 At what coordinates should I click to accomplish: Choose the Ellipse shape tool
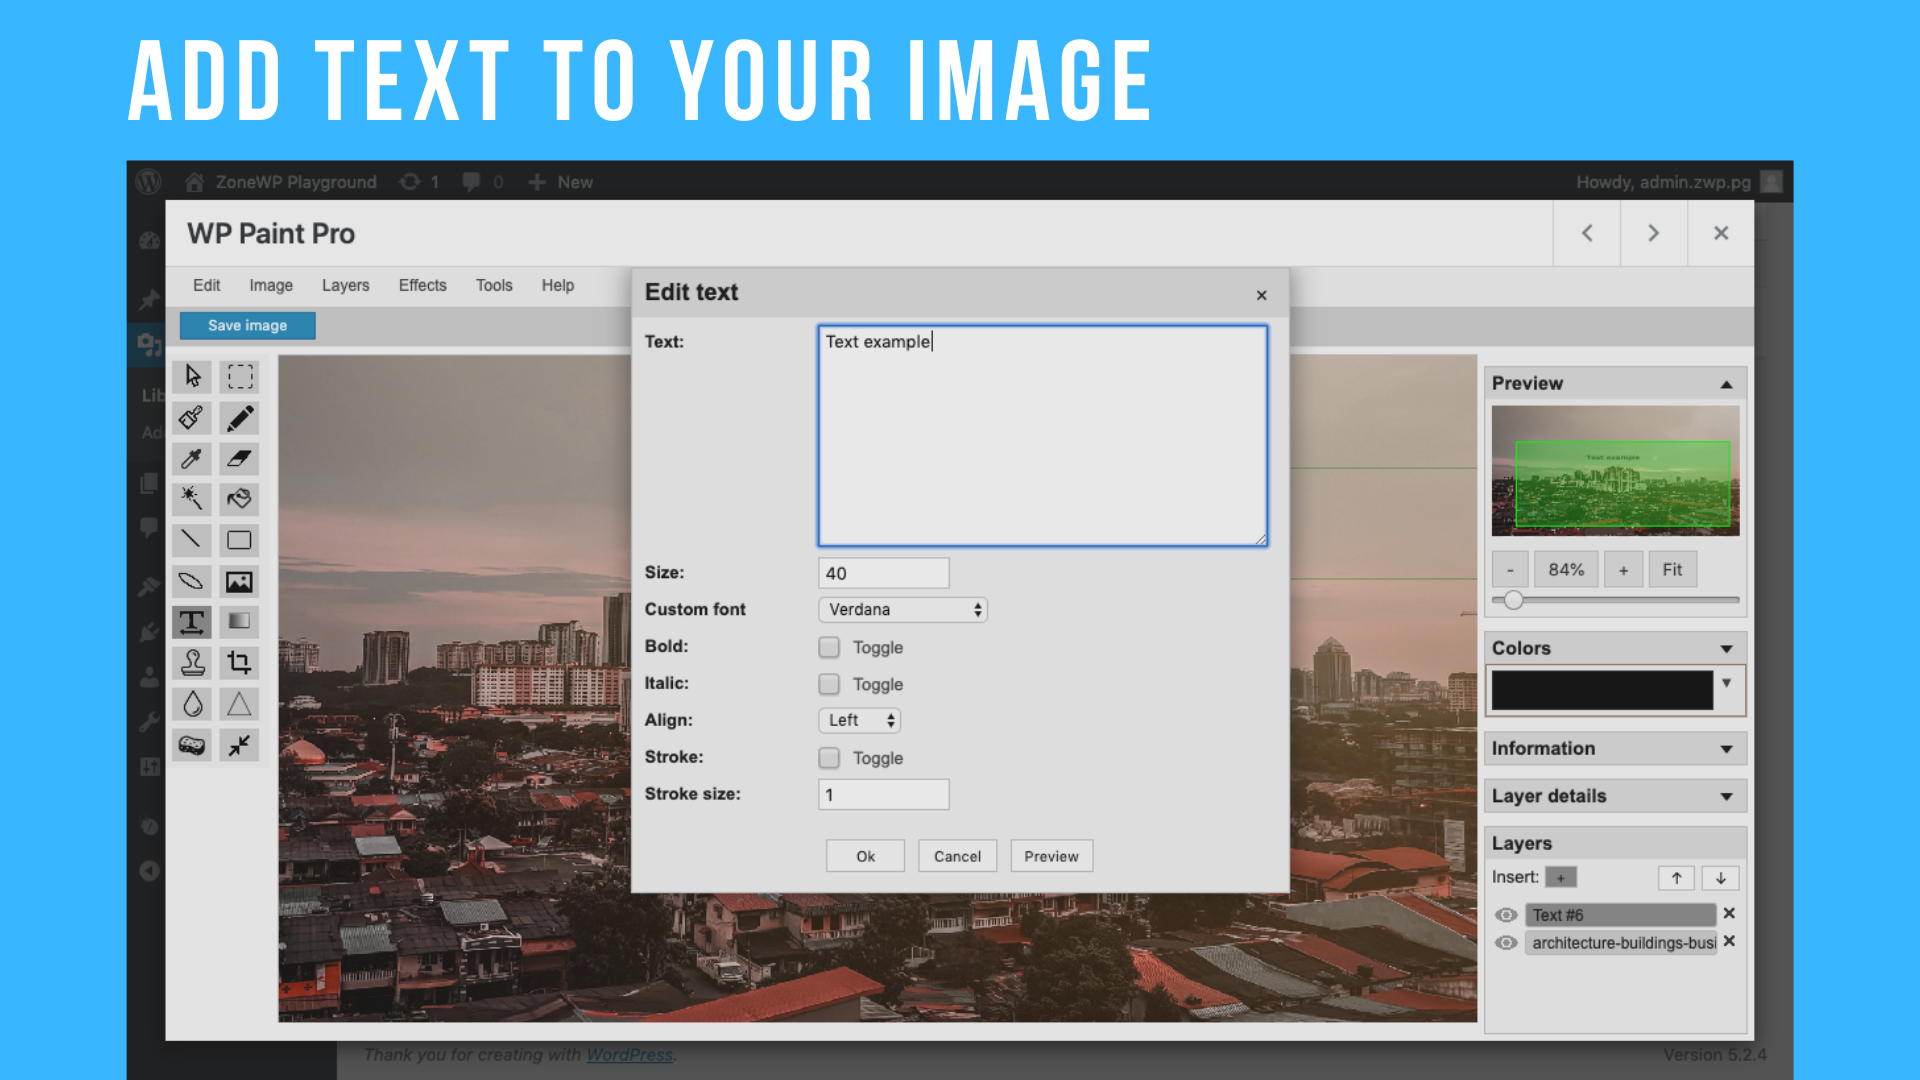click(x=192, y=581)
